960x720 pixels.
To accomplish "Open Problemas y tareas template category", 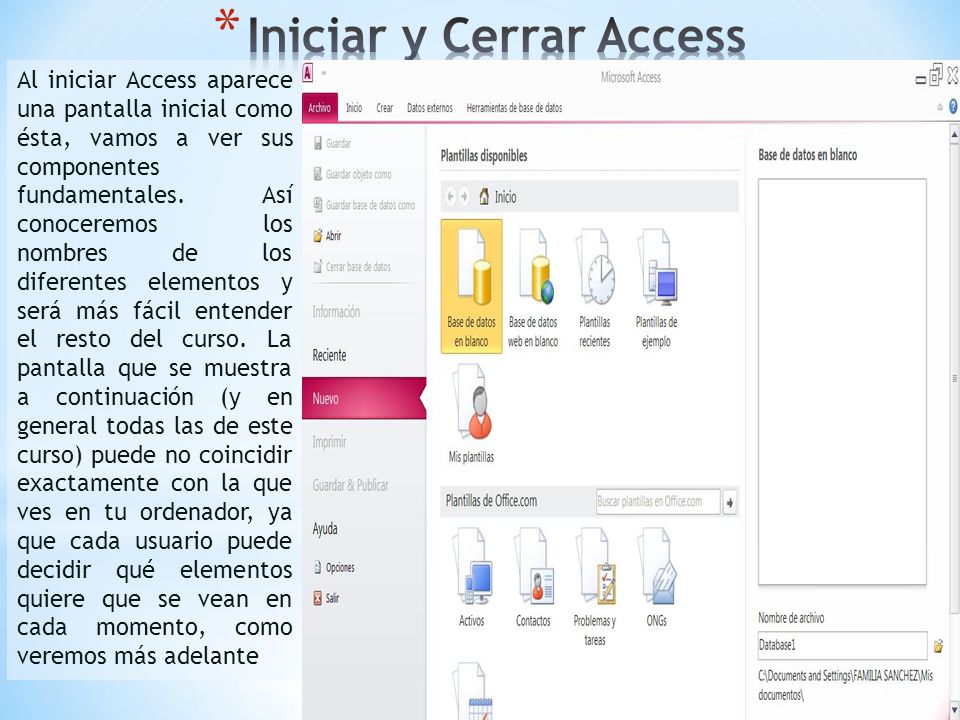I will (594, 588).
